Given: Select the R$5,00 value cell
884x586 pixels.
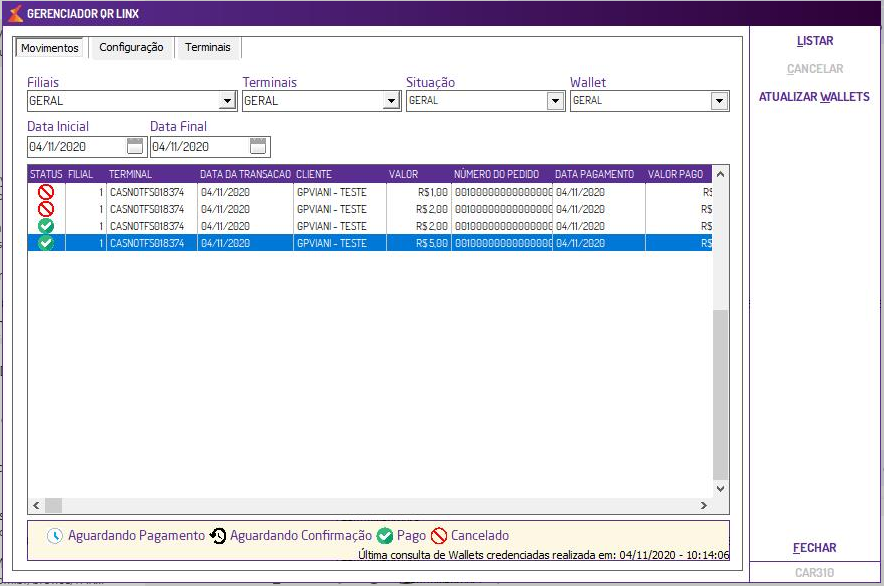Looking at the screenshot, I should pyautogui.click(x=419, y=243).
